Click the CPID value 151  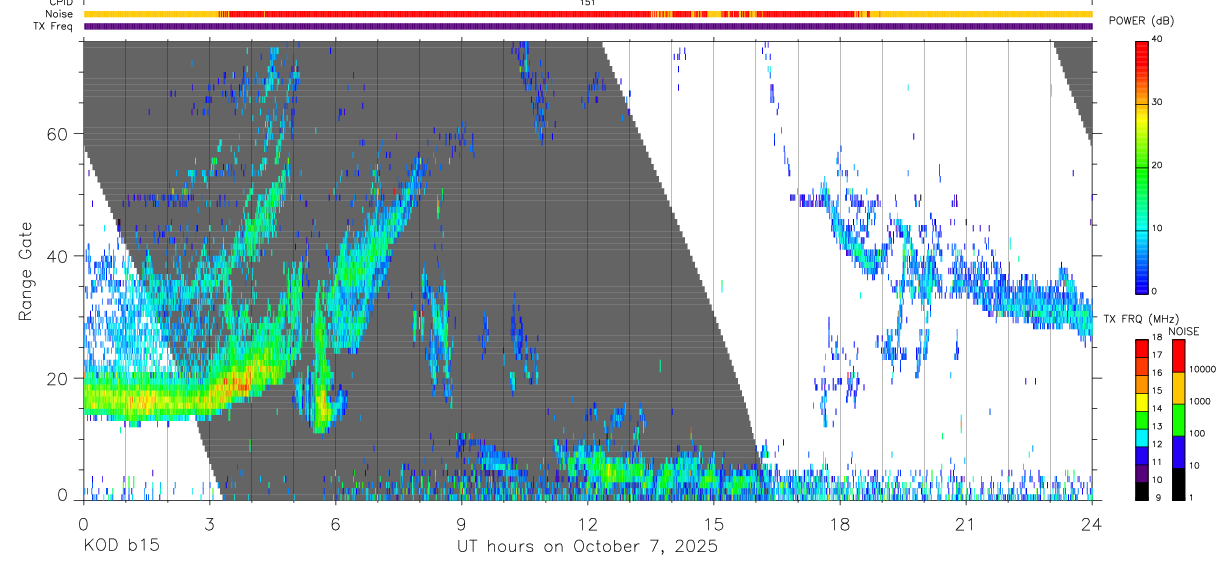(x=587, y=3)
